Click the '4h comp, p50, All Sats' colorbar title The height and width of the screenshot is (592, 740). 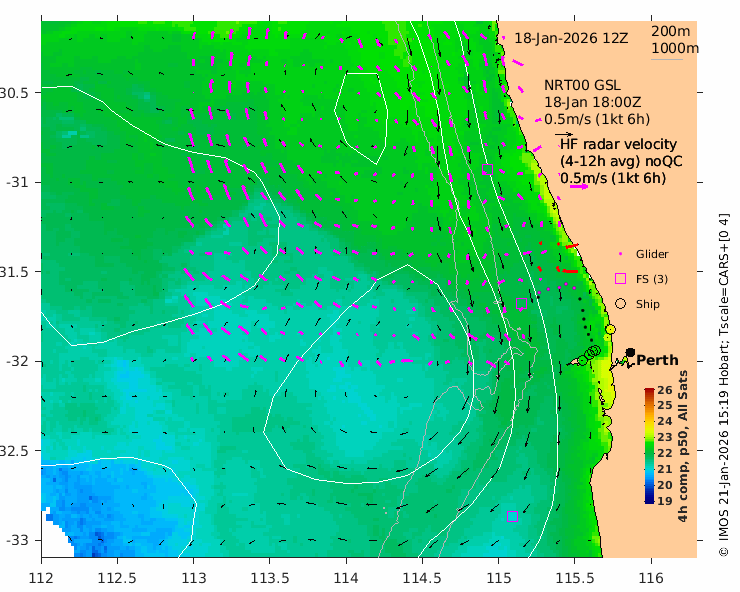pyautogui.click(x=683, y=446)
